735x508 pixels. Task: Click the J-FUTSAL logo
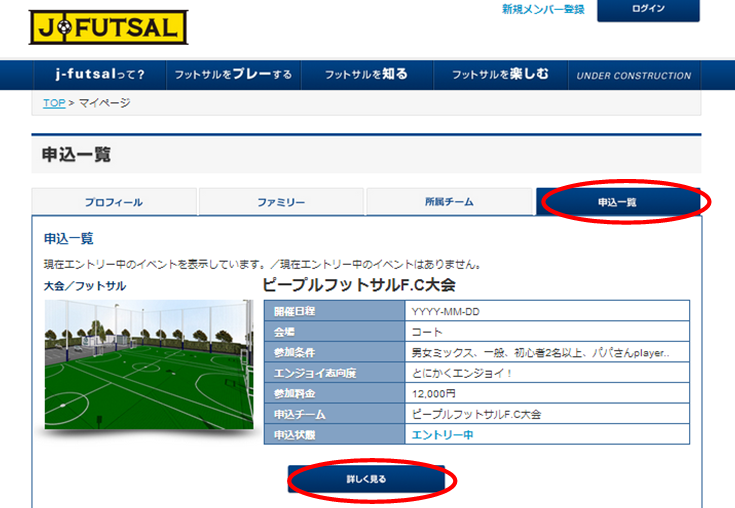click(x=107, y=27)
